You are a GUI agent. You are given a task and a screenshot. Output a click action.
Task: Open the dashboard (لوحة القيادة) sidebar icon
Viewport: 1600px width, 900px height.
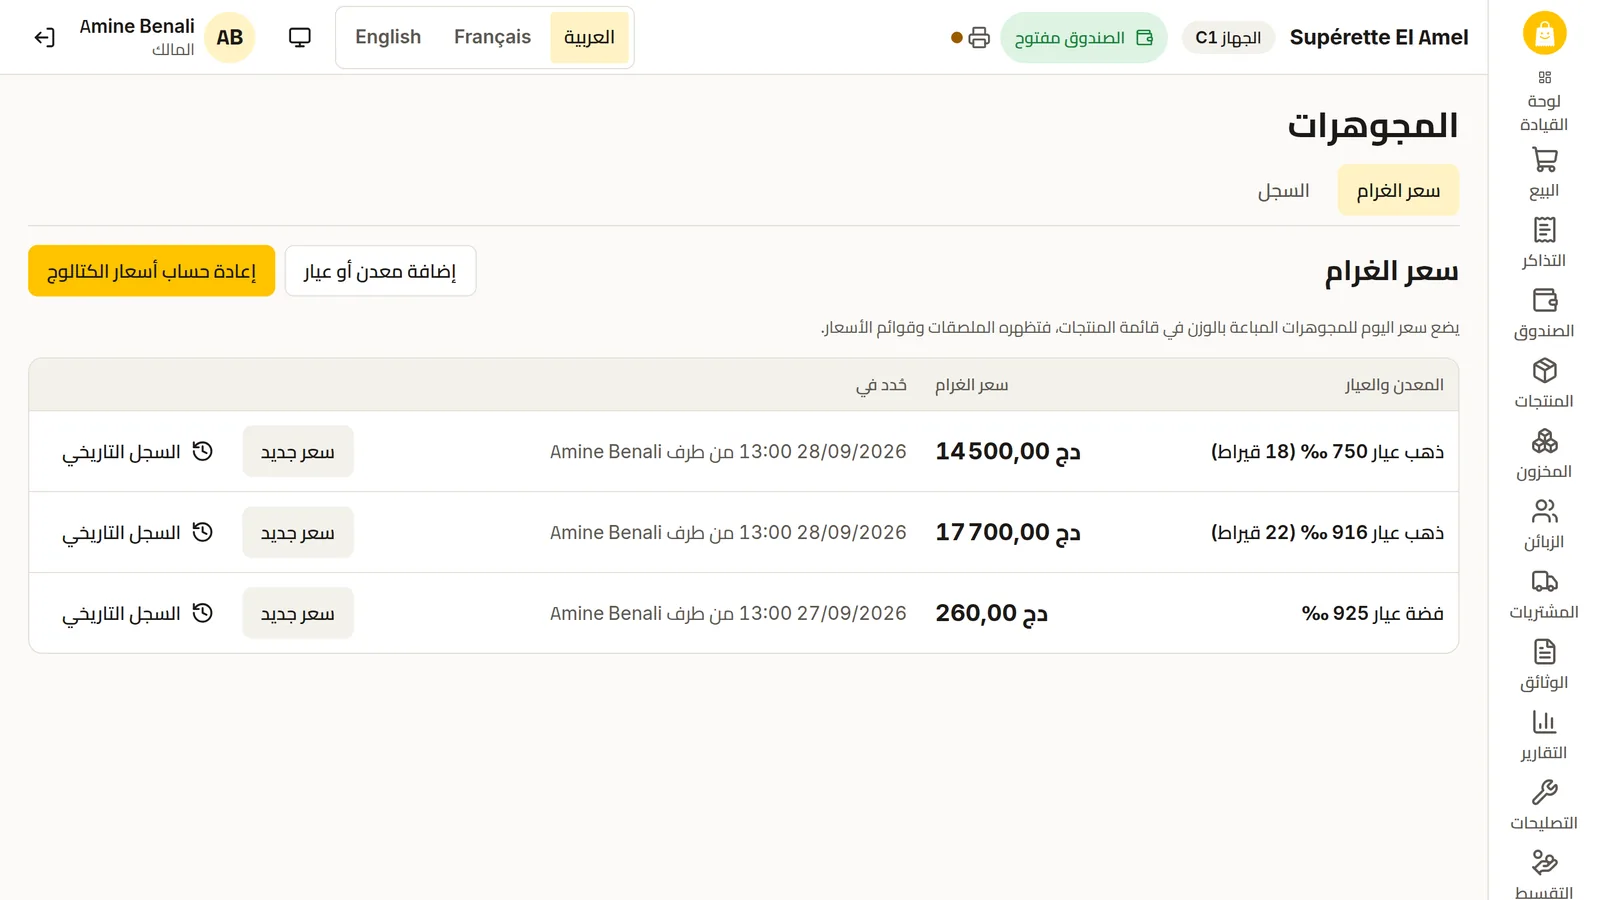pos(1544,101)
